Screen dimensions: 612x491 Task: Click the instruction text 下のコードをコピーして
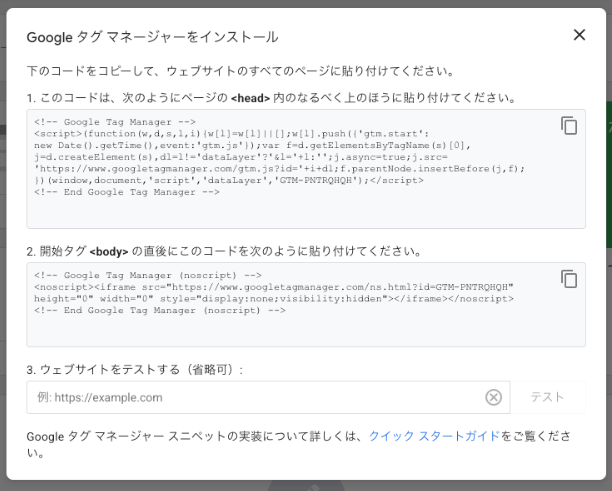[240, 71]
